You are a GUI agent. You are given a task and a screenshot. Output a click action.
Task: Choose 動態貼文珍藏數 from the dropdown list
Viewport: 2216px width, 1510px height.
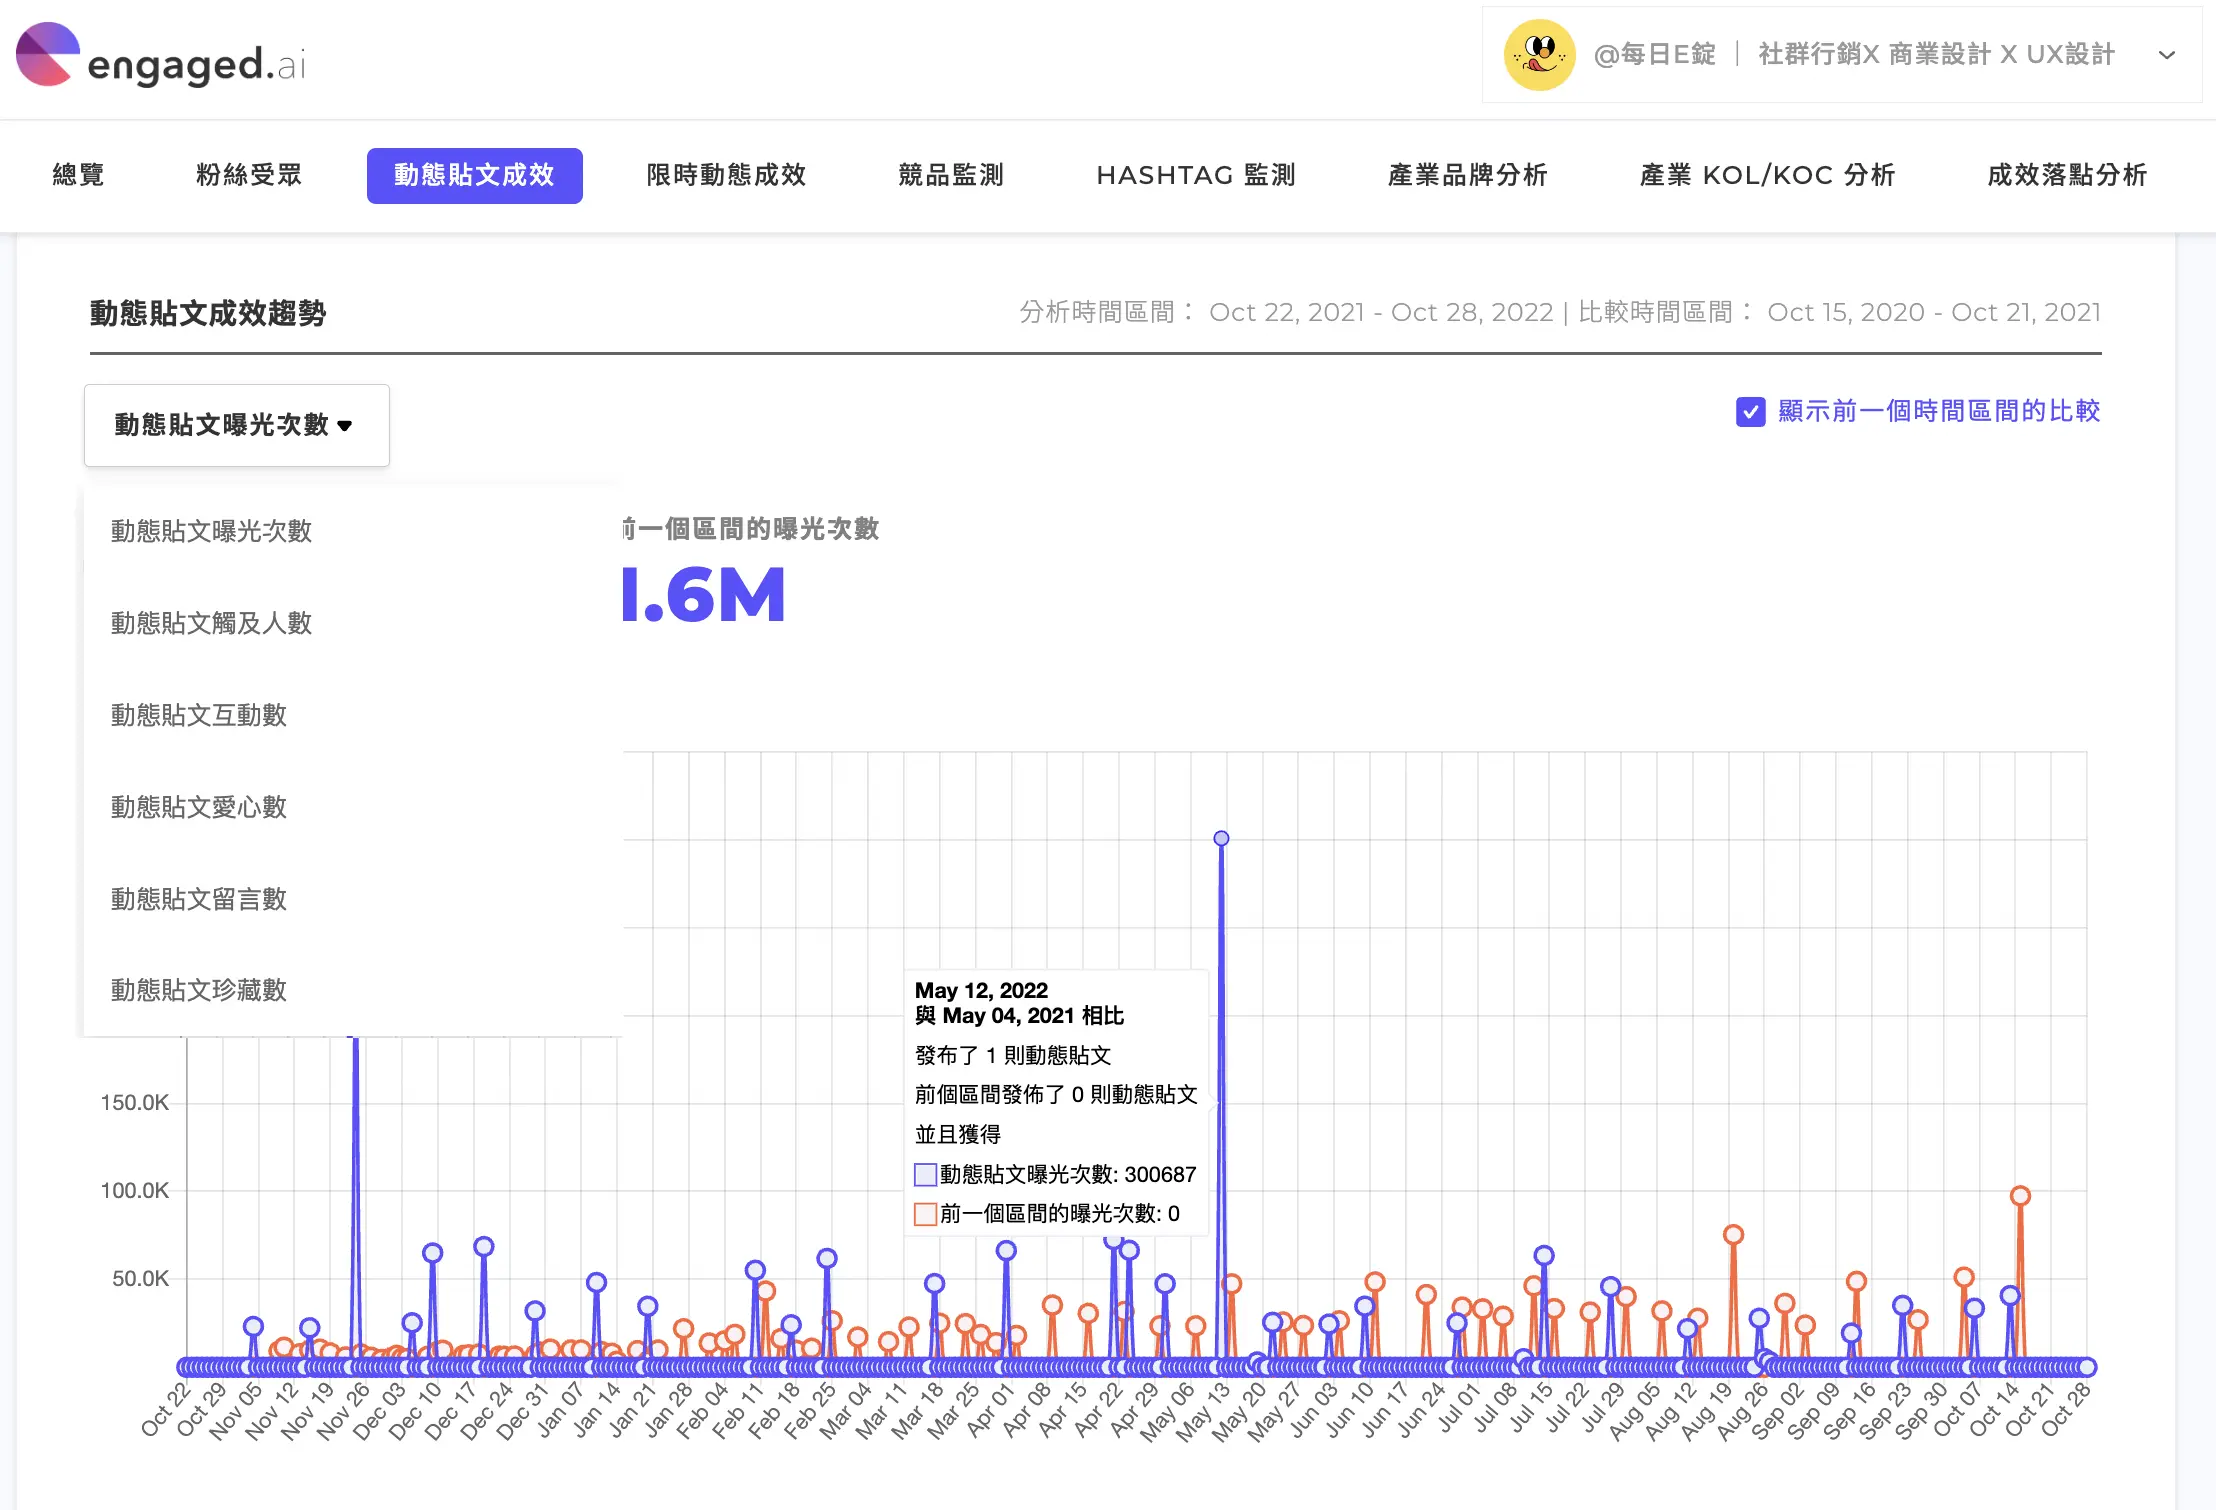coord(198,990)
